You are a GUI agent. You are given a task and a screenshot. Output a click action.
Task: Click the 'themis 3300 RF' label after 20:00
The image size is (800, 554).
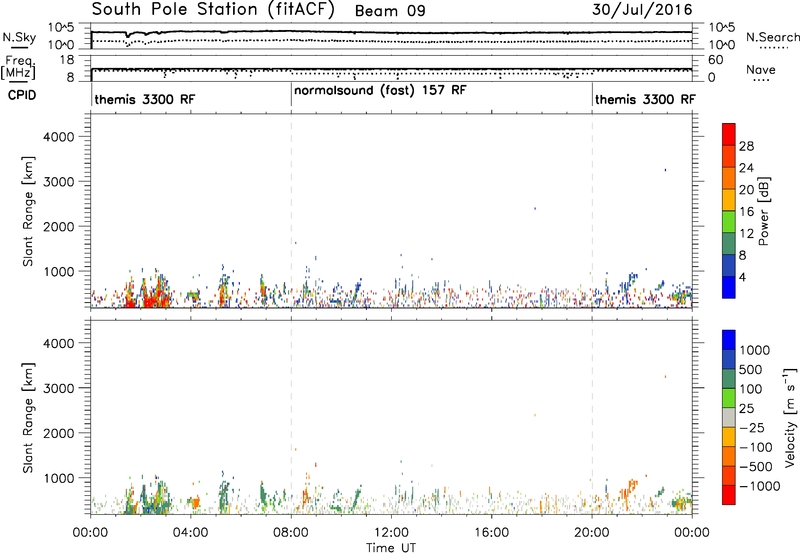coord(645,99)
